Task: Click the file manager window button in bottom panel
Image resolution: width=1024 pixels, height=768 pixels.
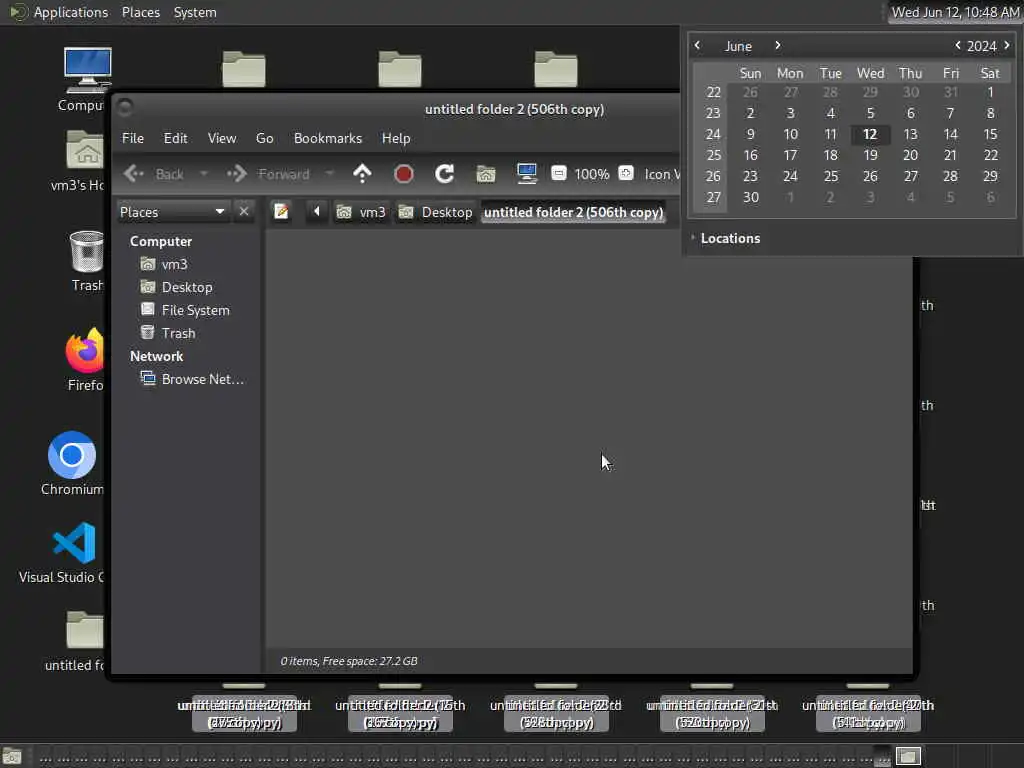Action: coord(908,756)
